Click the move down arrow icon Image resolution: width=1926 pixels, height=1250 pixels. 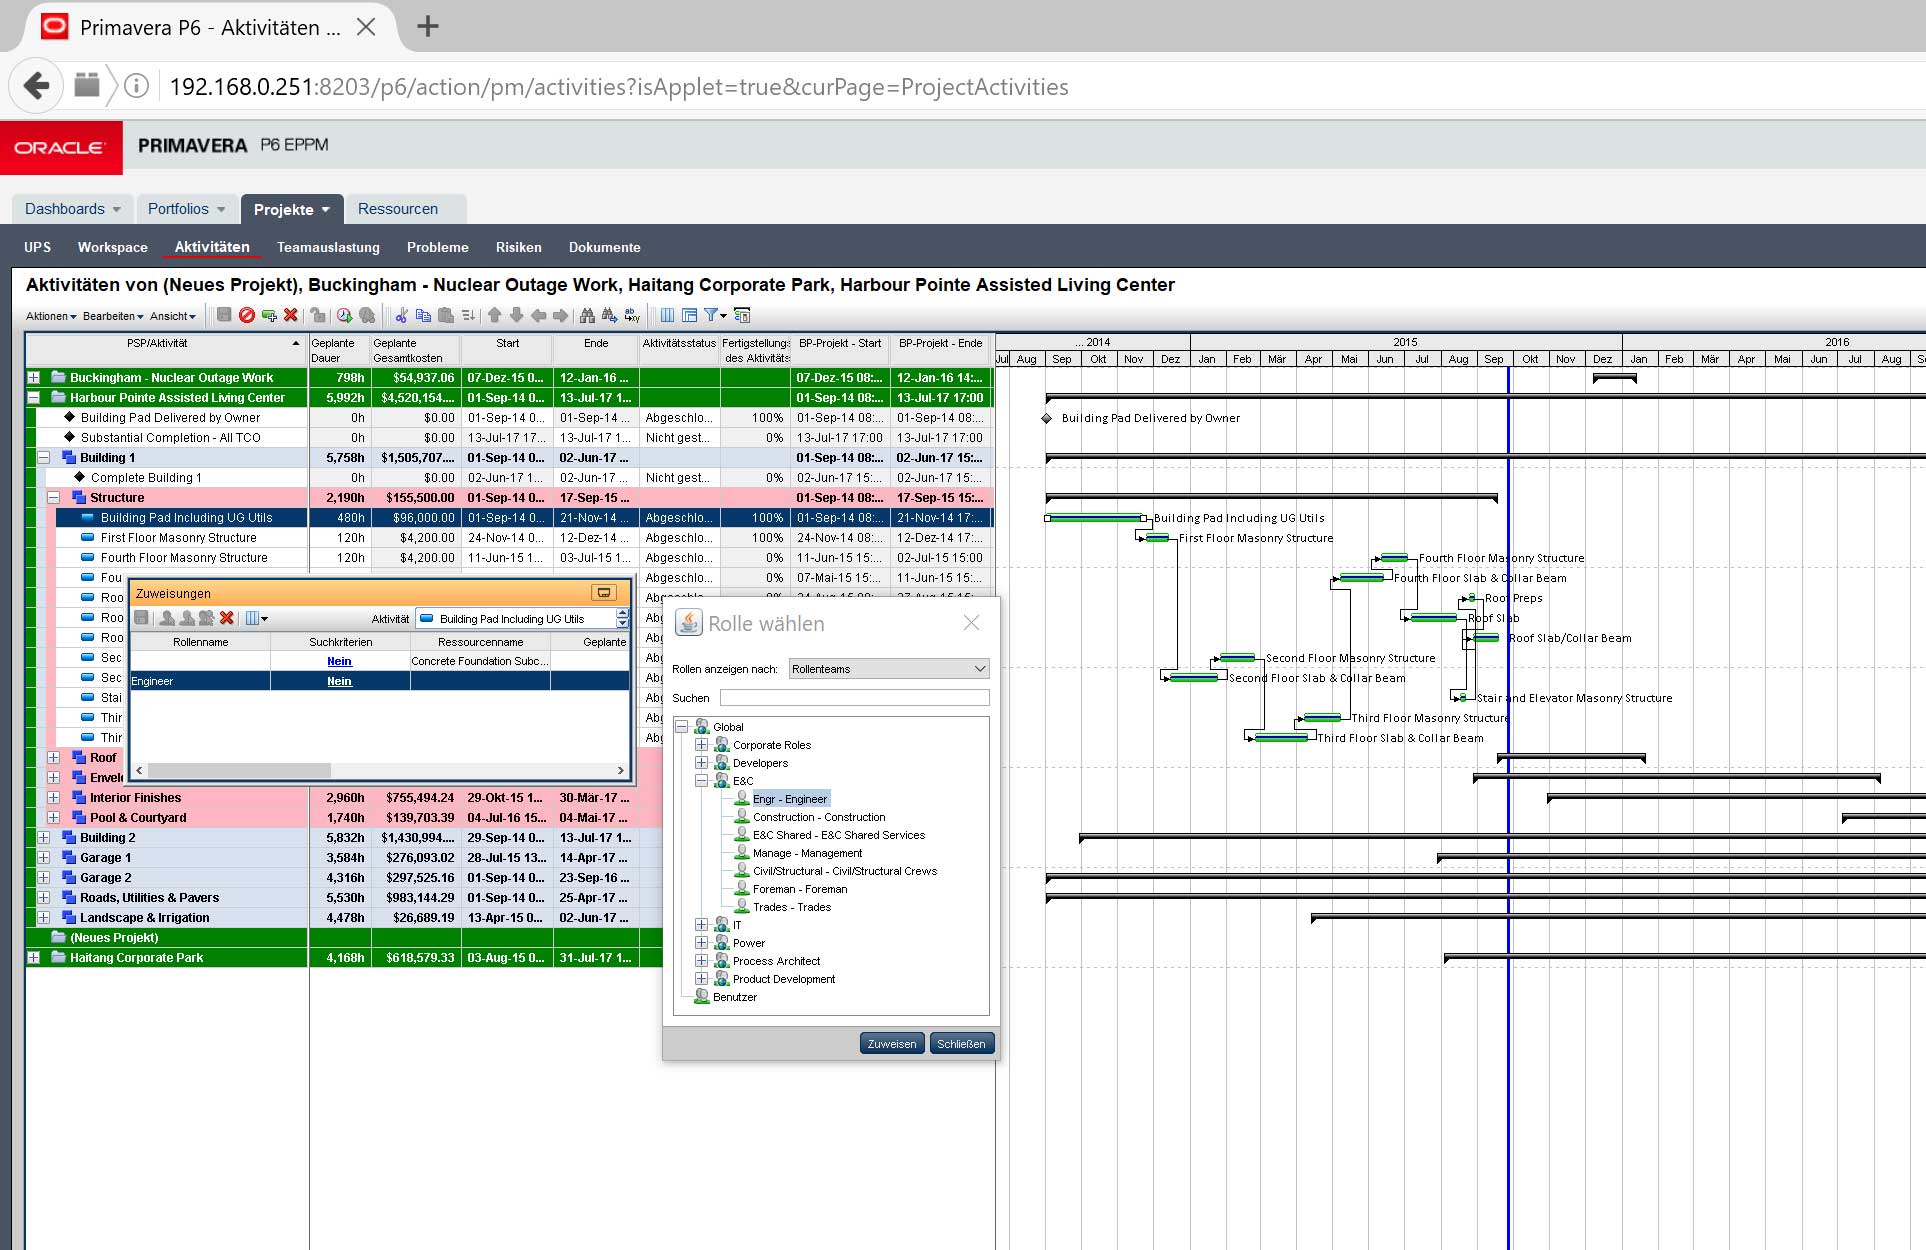tap(516, 315)
